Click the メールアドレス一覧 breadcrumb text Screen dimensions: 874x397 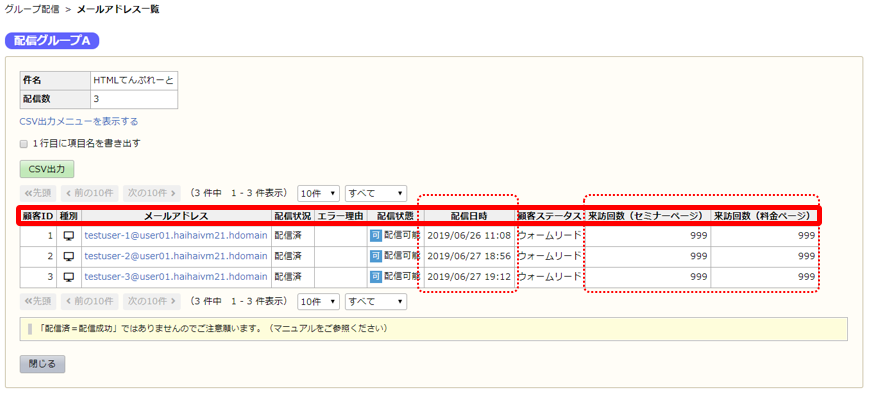tap(118, 9)
